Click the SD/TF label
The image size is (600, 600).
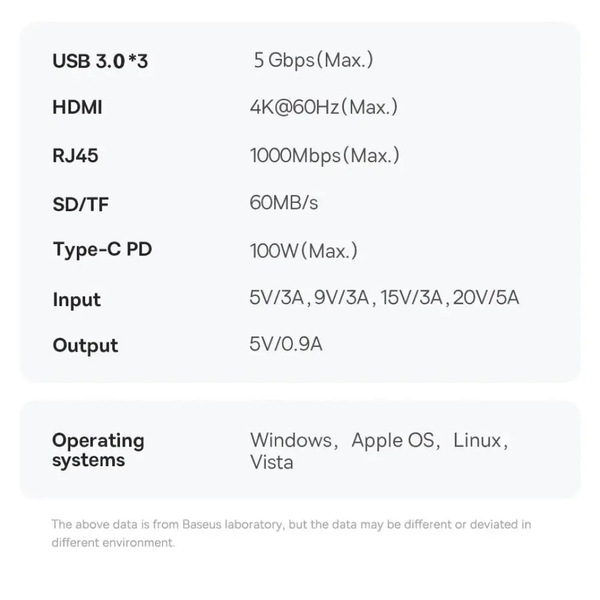pos(81,204)
